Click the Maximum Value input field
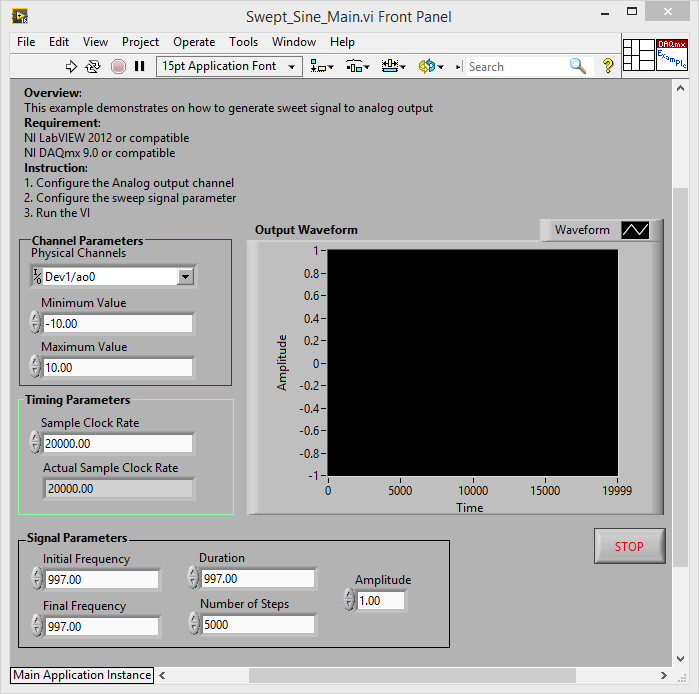Screen dimensions: 699x694 pos(118,368)
